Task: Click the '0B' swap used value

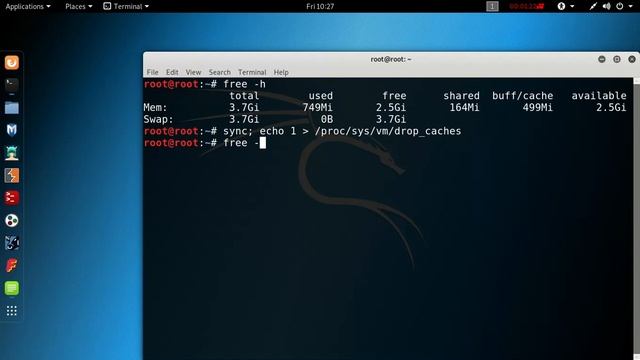Action: (x=327, y=120)
